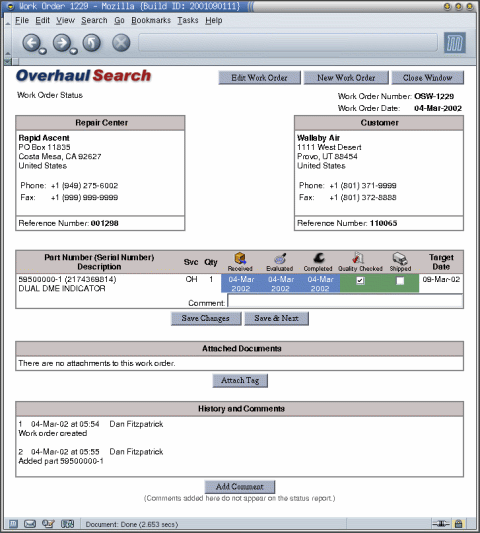480x533 pixels.
Task: Click the window menu icon in title bar
Action: tap(11, 6)
